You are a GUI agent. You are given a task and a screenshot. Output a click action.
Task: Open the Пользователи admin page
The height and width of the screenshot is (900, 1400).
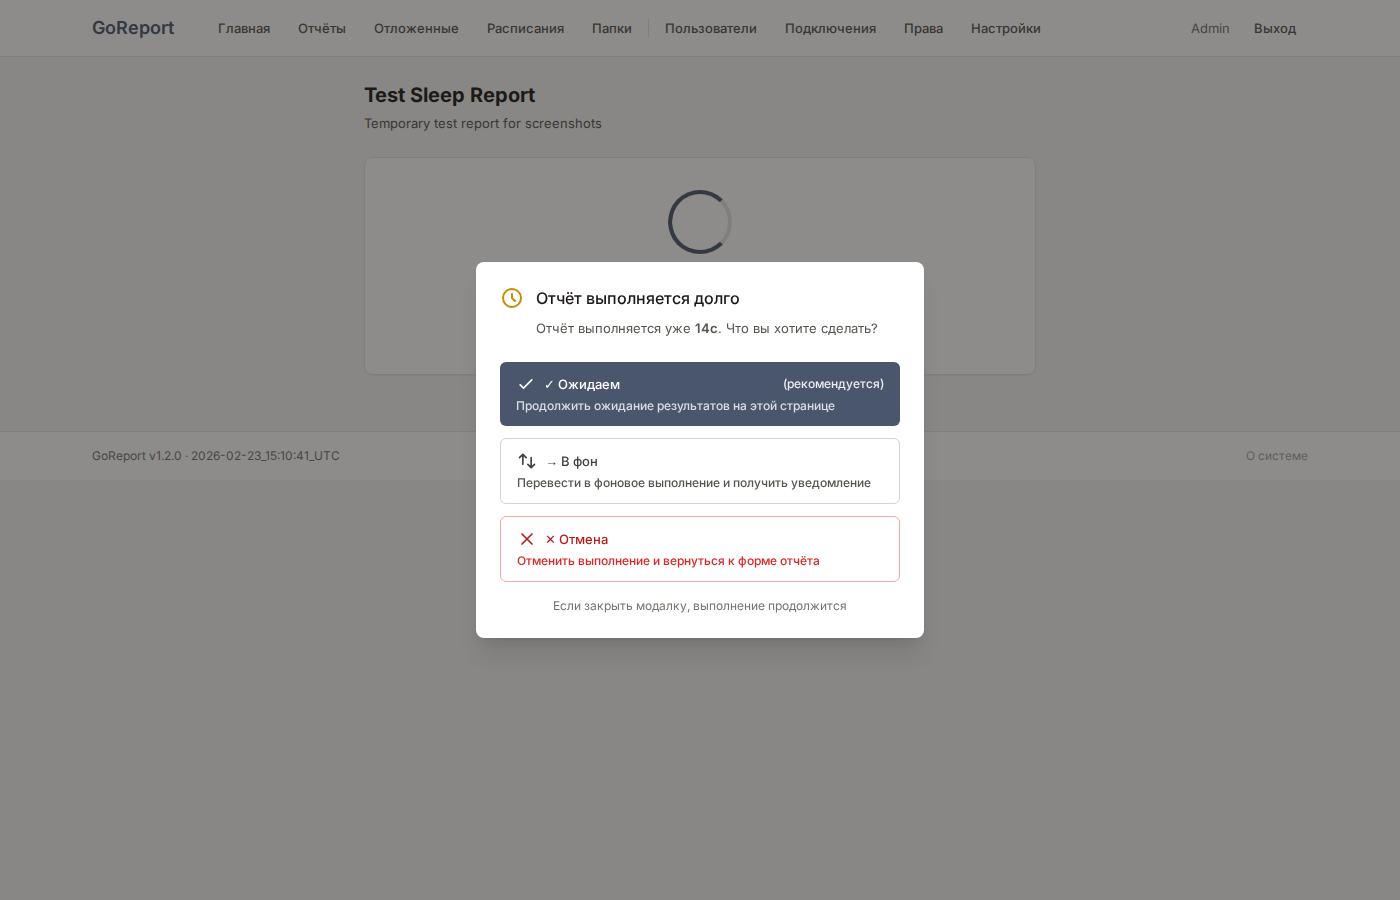[711, 29]
